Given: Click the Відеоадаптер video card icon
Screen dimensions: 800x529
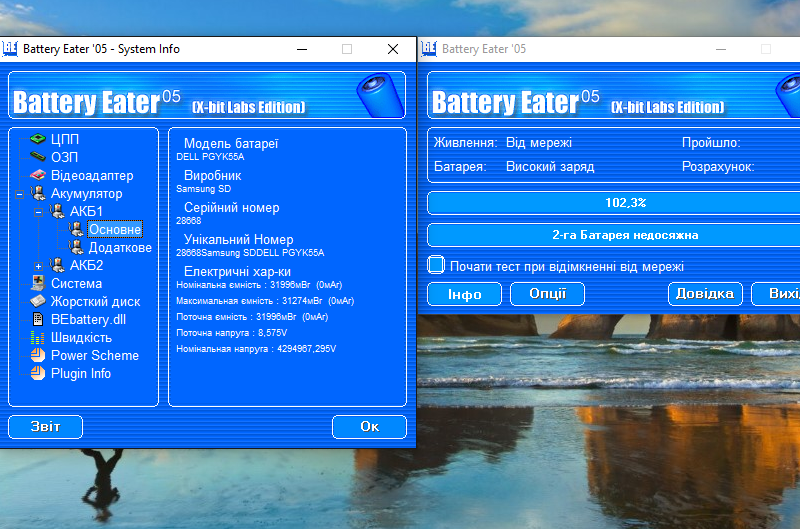Looking at the screenshot, I should click(38, 175).
